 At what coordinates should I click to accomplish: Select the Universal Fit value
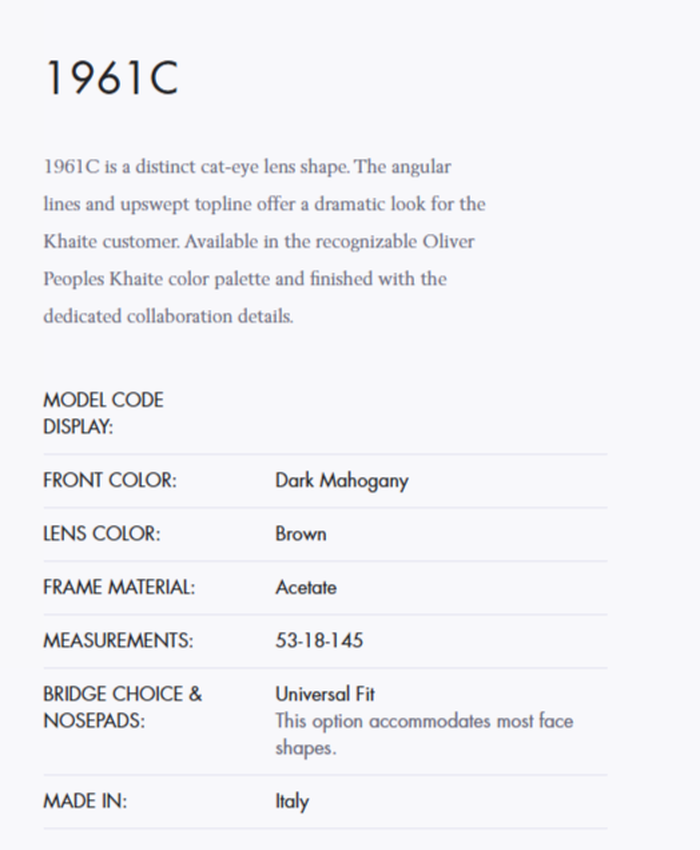pyautogui.click(x=325, y=694)
